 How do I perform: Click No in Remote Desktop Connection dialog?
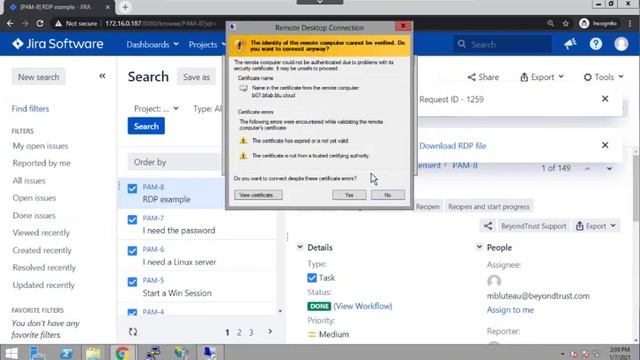coord(388,195)
